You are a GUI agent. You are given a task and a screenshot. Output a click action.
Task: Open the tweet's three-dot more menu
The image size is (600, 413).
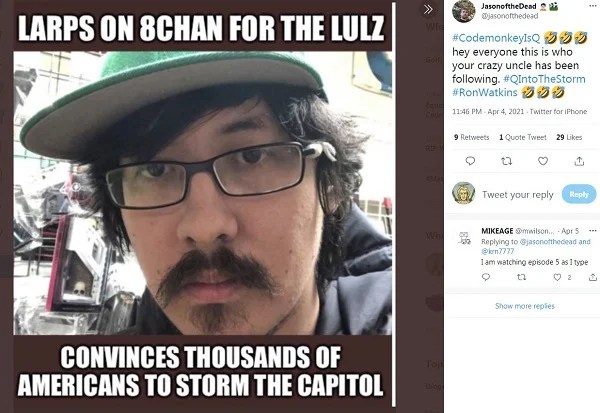point(592,6)
